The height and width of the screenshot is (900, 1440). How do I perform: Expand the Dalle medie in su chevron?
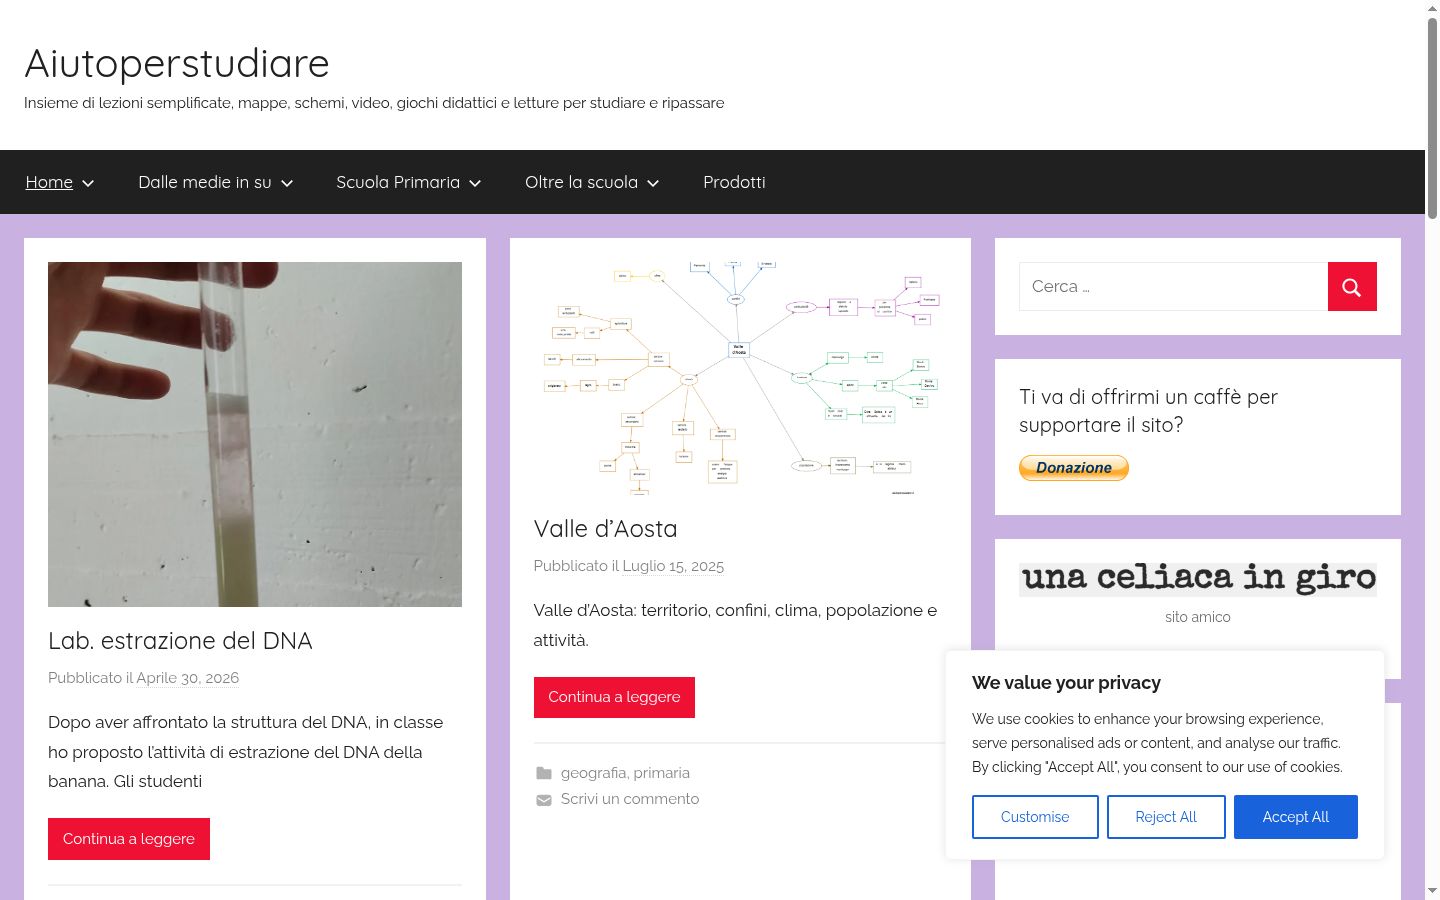point(287,183)
